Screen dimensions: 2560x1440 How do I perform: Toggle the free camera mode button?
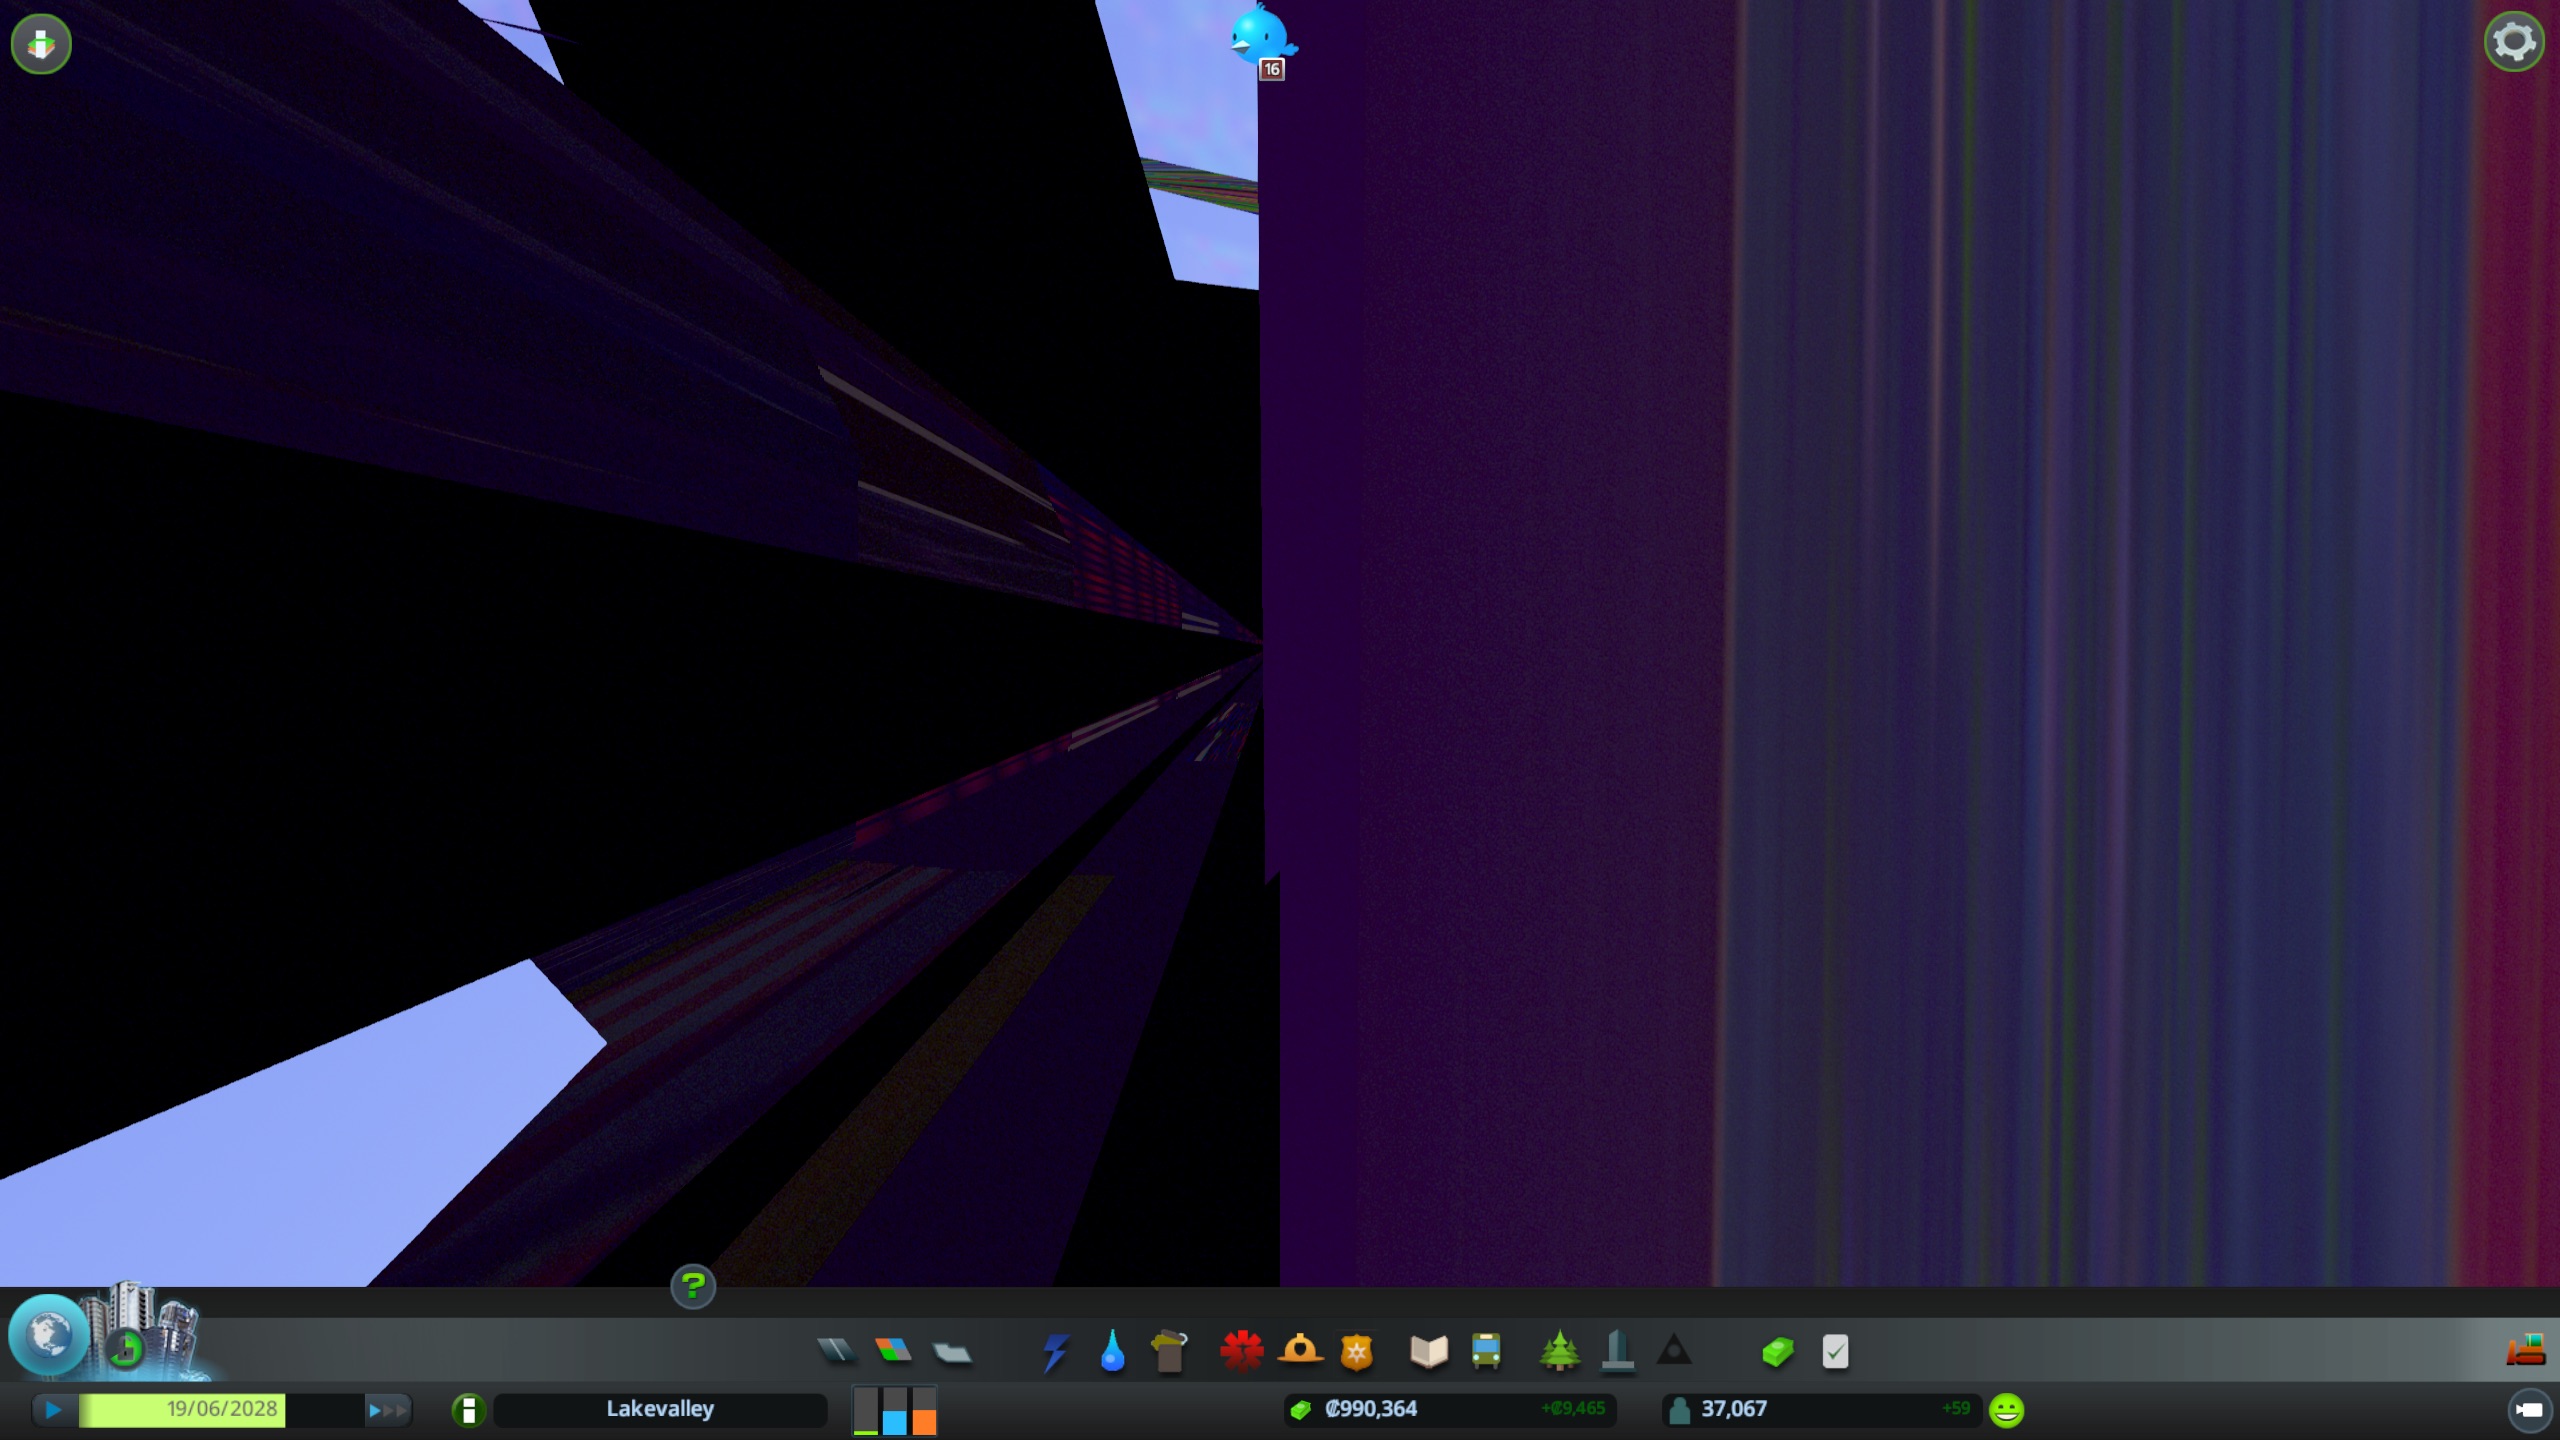(x=2529, y=1410)
